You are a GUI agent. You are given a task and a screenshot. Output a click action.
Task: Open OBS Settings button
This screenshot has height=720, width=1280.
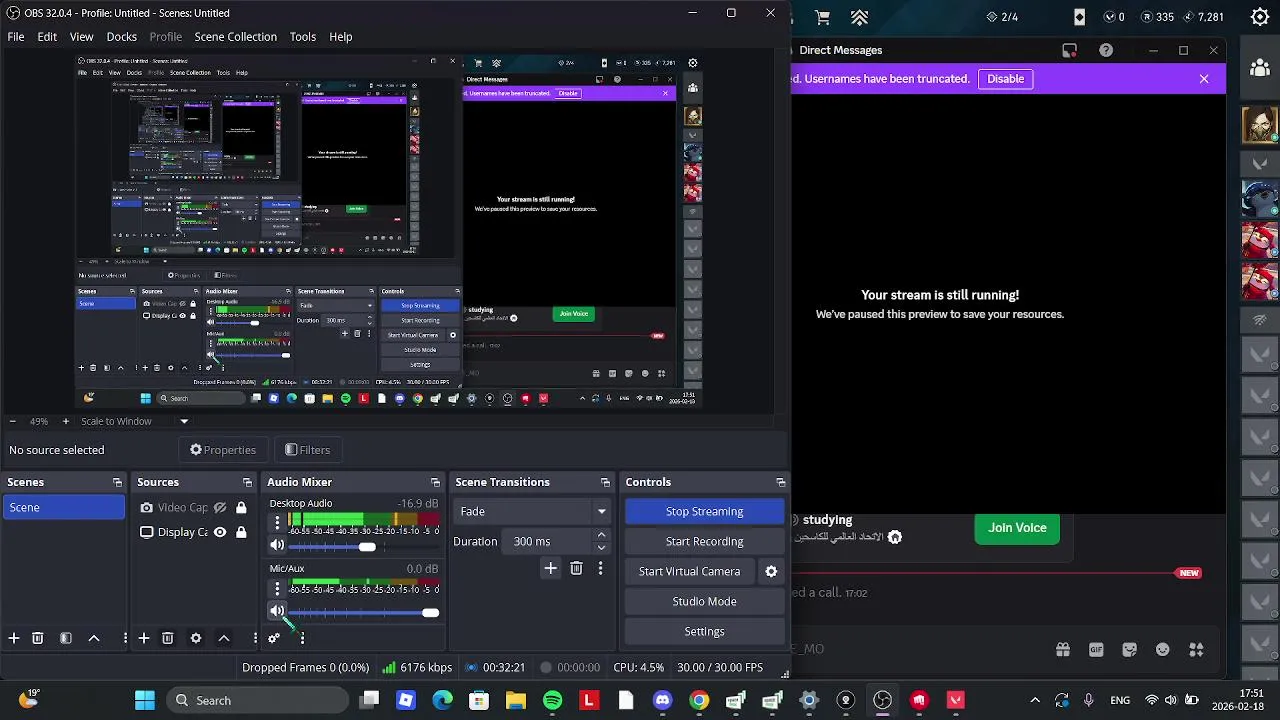click(x=704, y=631)
